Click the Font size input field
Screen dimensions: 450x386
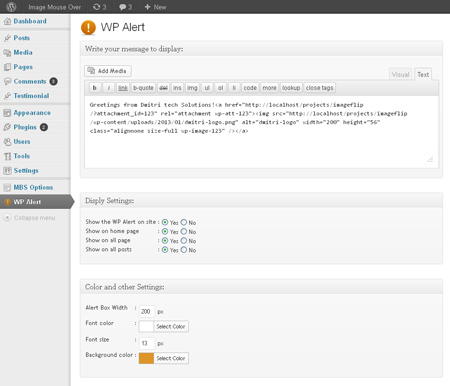coord(147,343)
